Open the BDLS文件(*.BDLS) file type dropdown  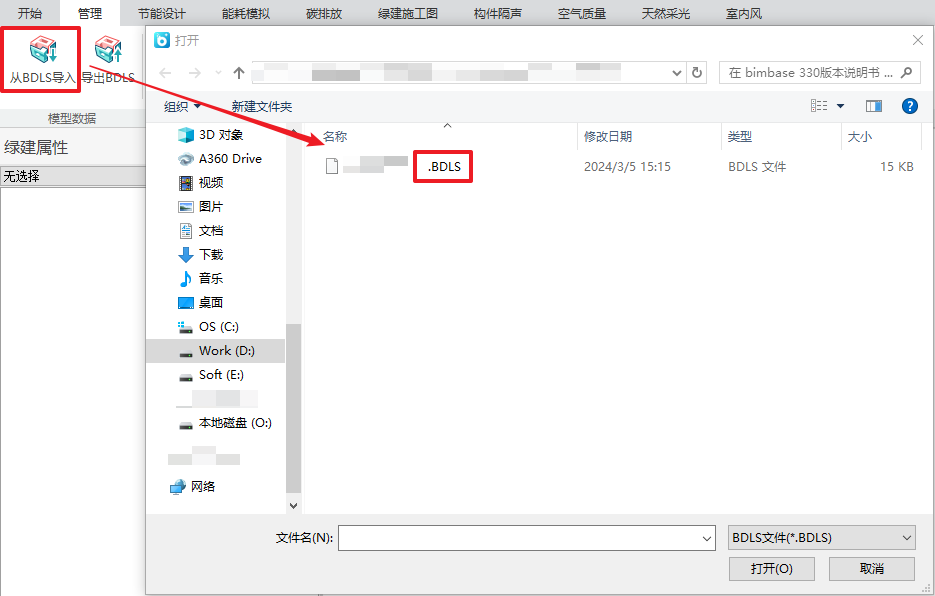coord(822,538)
